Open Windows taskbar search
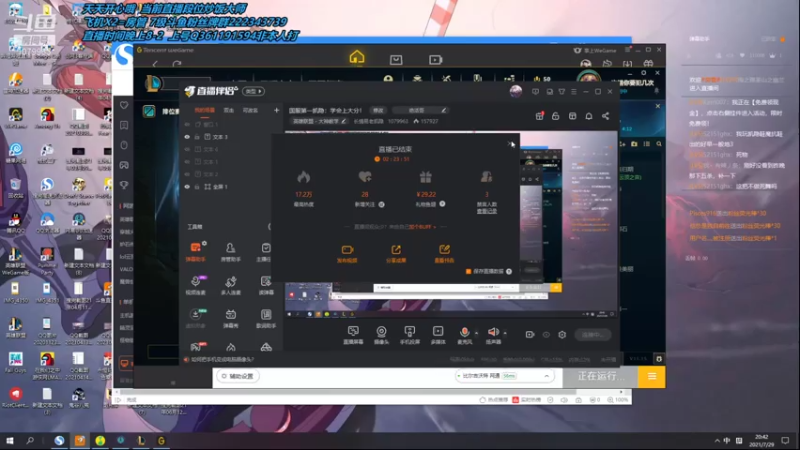The image size is (800, 450). click(x=30, y=440)
